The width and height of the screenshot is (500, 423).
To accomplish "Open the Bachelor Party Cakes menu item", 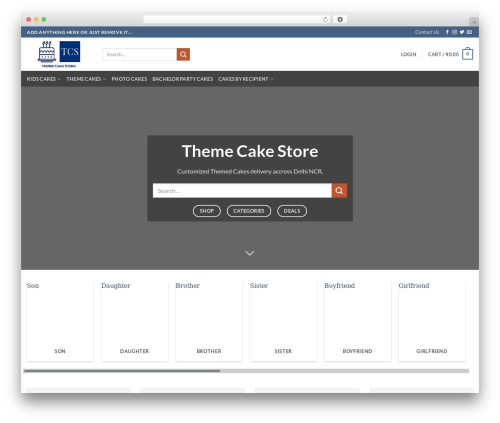I will (x=182, y=79).
